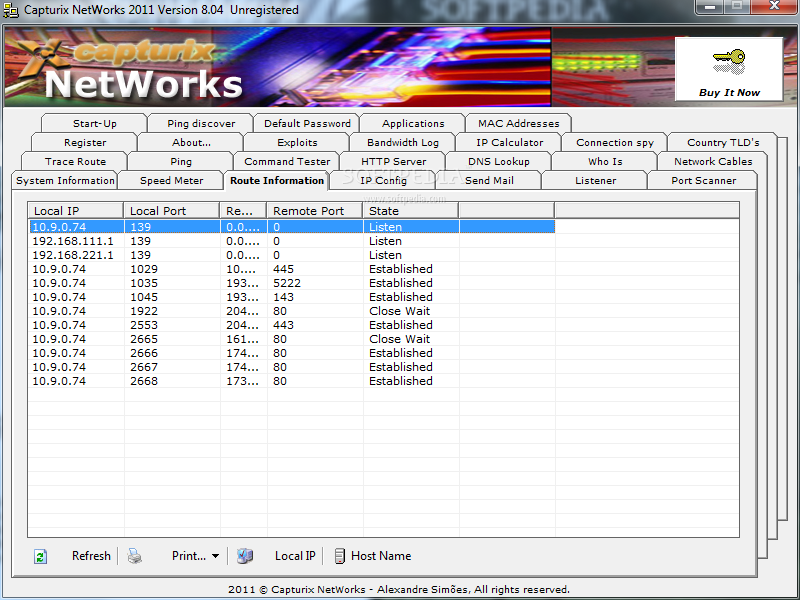Select row with local port 2668
Screen dimensions: 800x600
coord(292,381)
